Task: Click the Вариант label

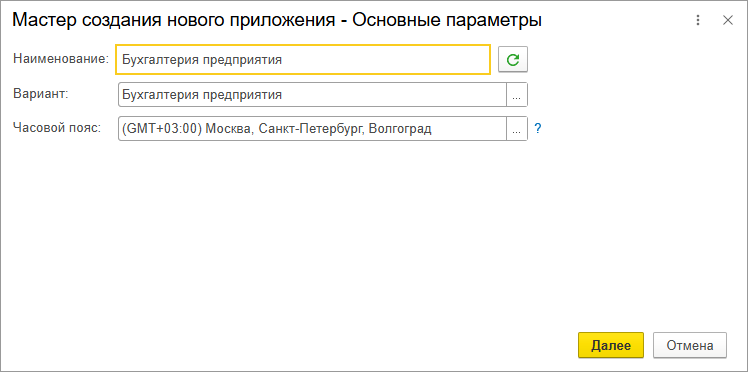Action: pos(41,93)
